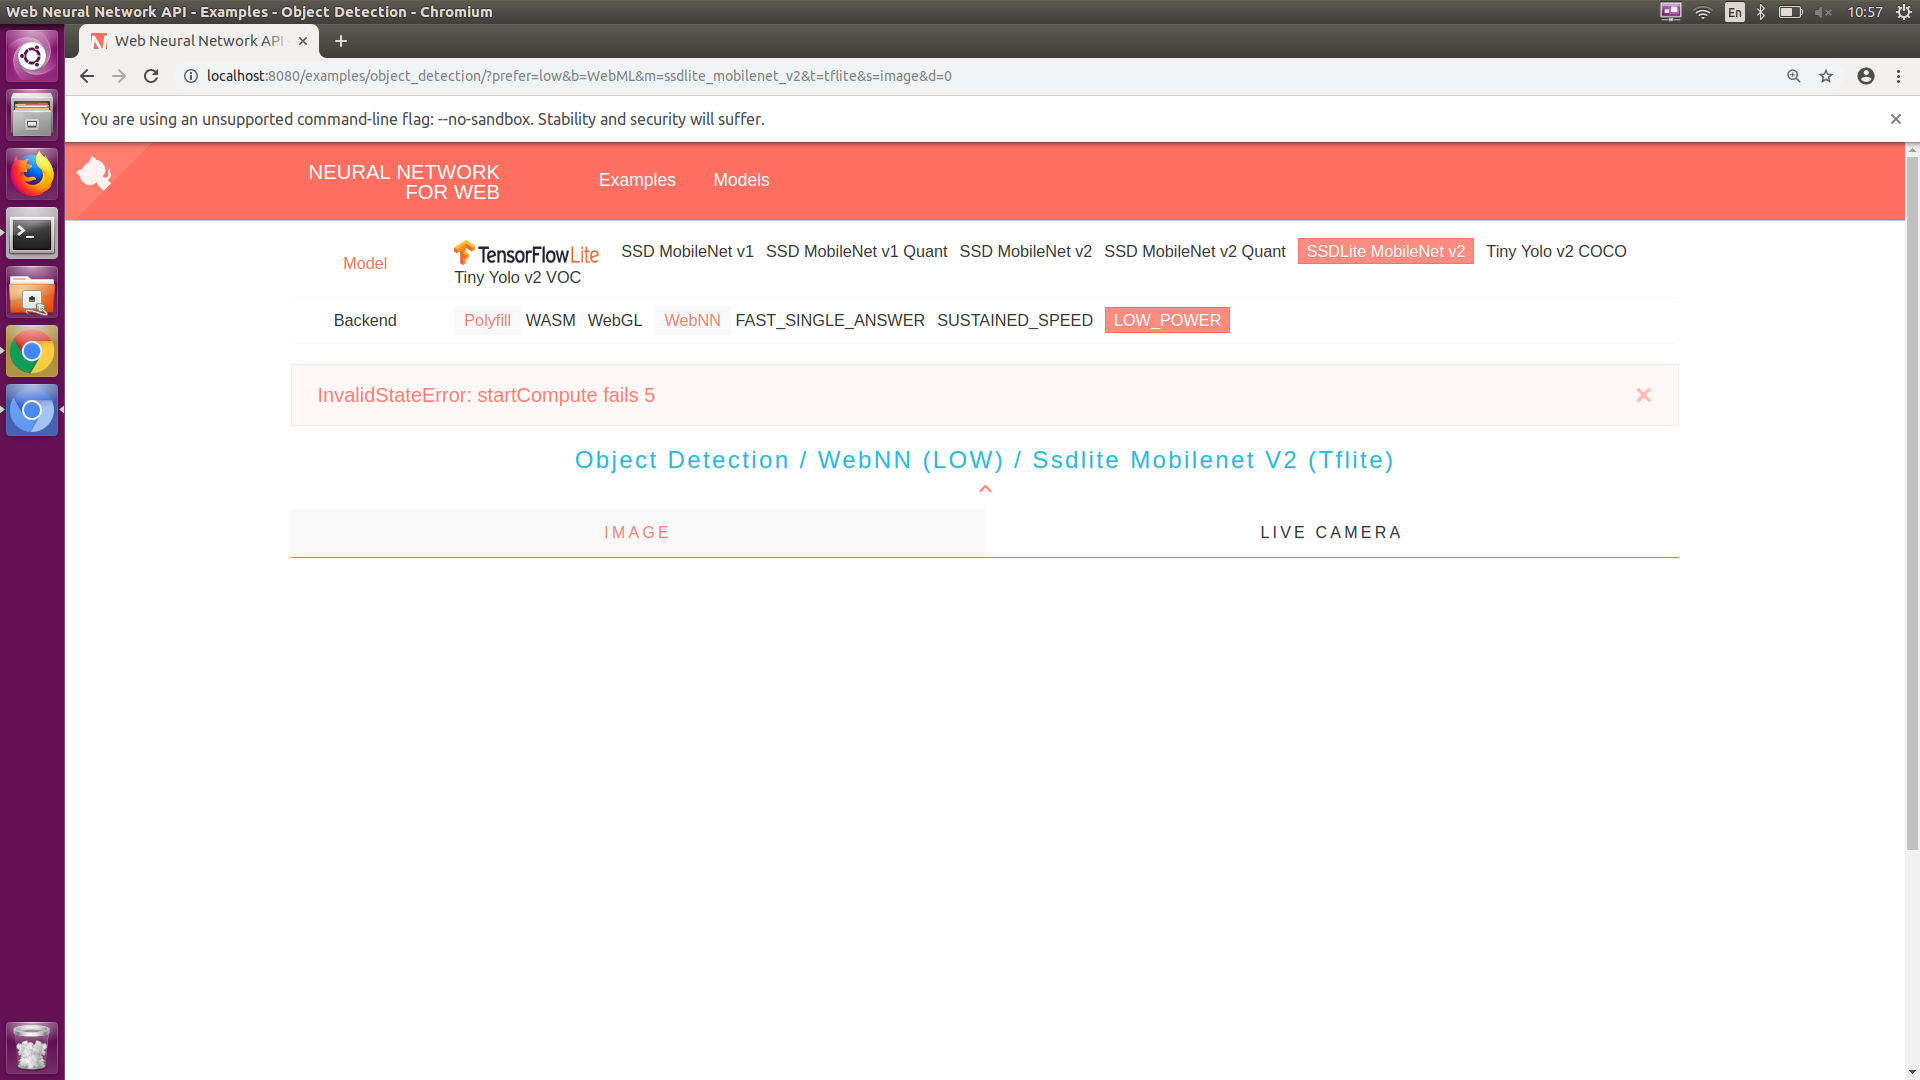1920x1080 pixels.
Task: Bookmark this page with the star icon
Action: [x=1826, y=76]
